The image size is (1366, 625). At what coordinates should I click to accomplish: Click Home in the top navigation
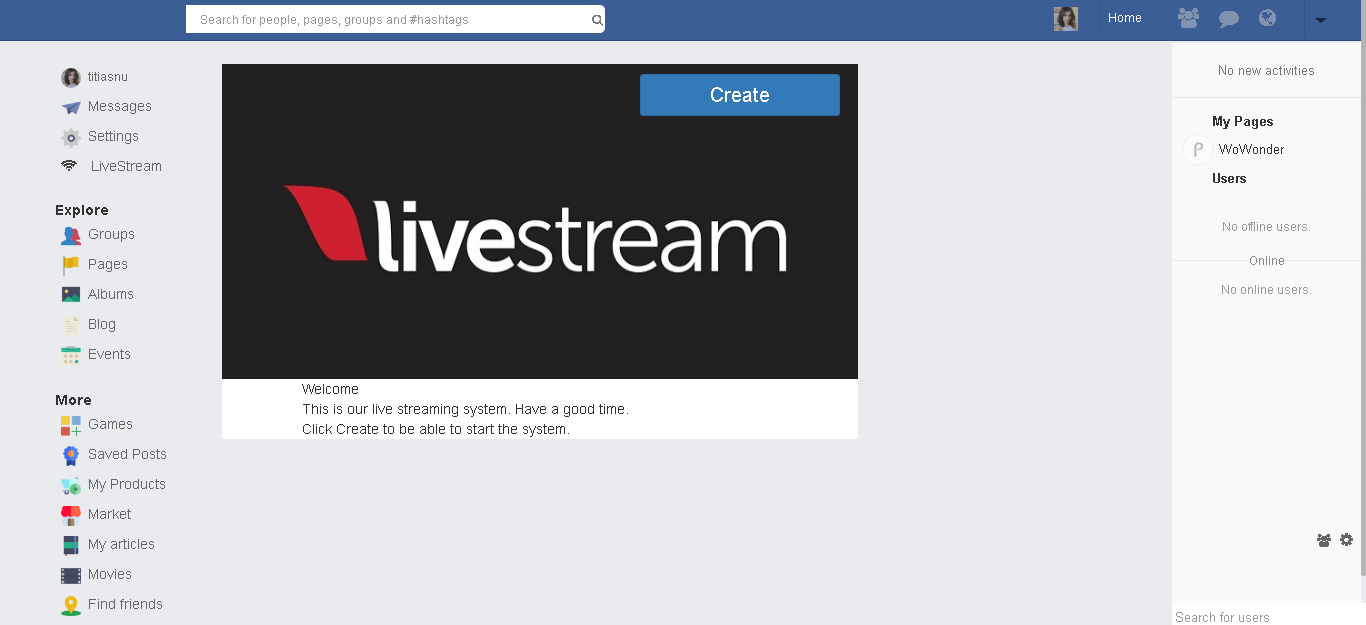pos(1125,18)
